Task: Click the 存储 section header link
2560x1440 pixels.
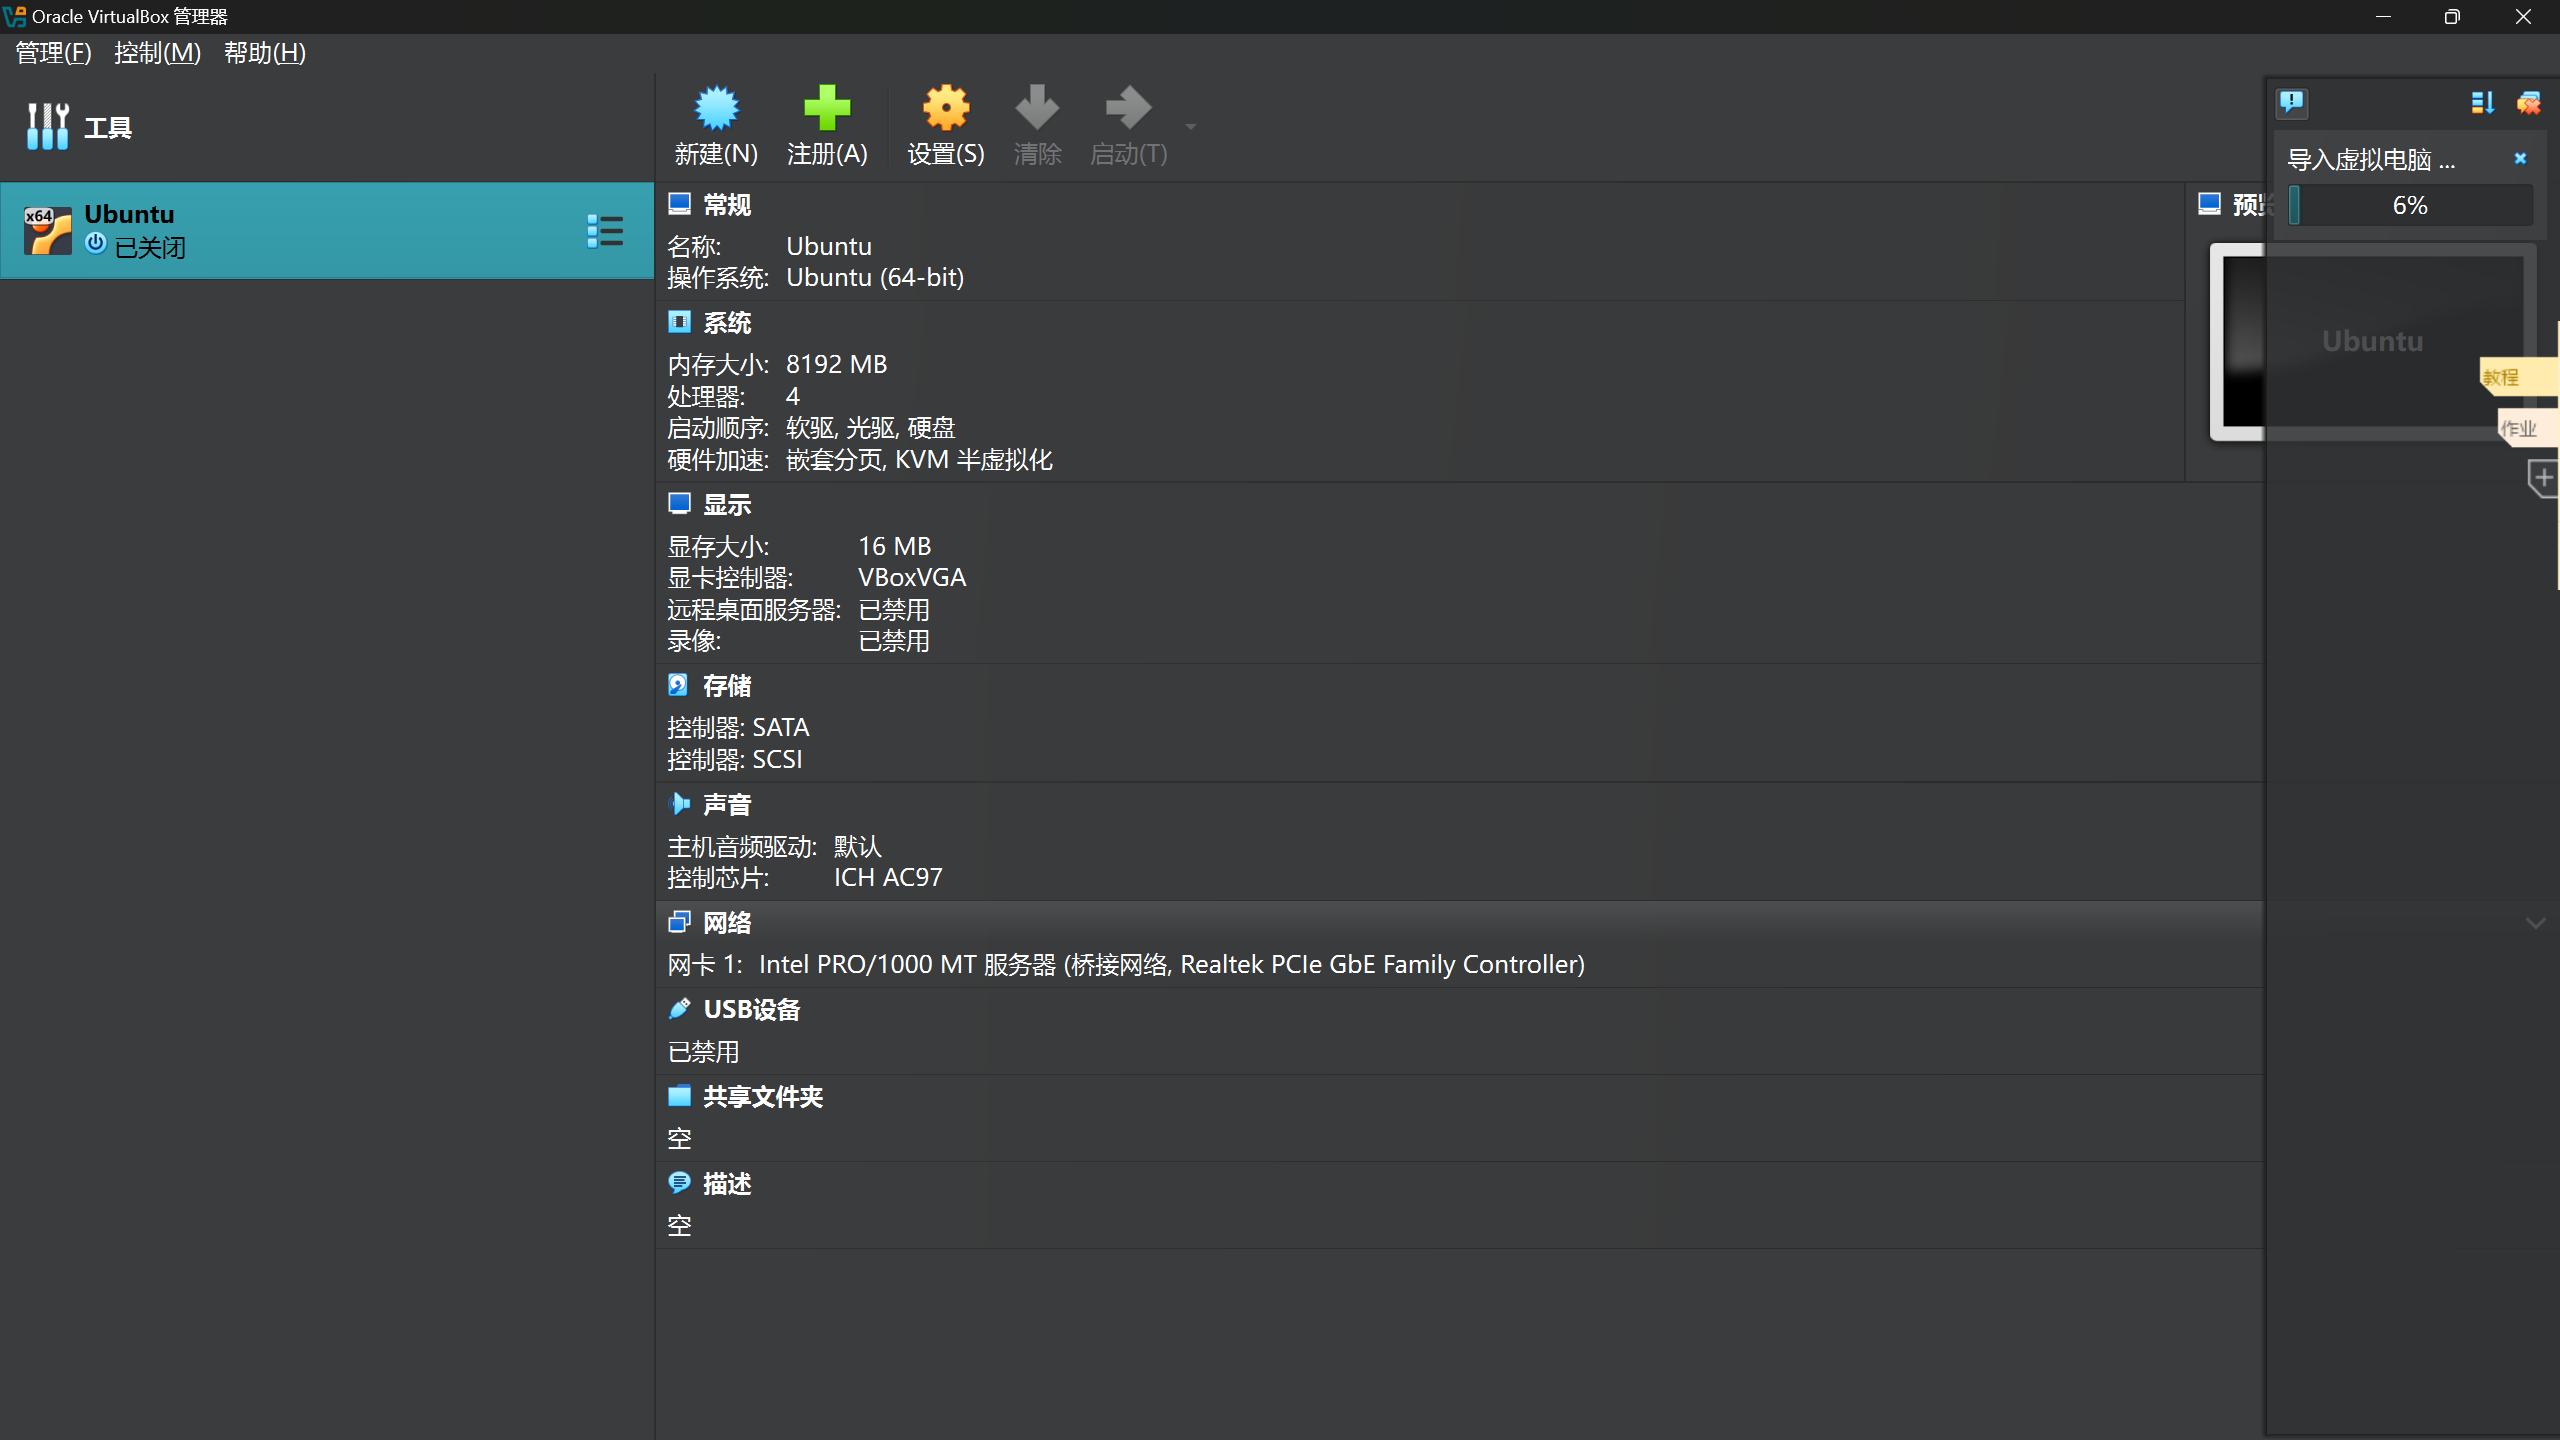Action: pyautogui.click(x=727, y=686)
